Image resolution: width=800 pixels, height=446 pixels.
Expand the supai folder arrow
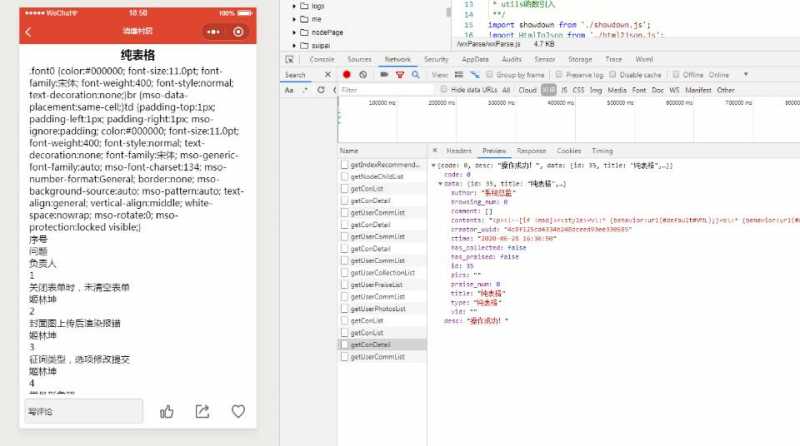pyautogui.click(x=294, y=45)
